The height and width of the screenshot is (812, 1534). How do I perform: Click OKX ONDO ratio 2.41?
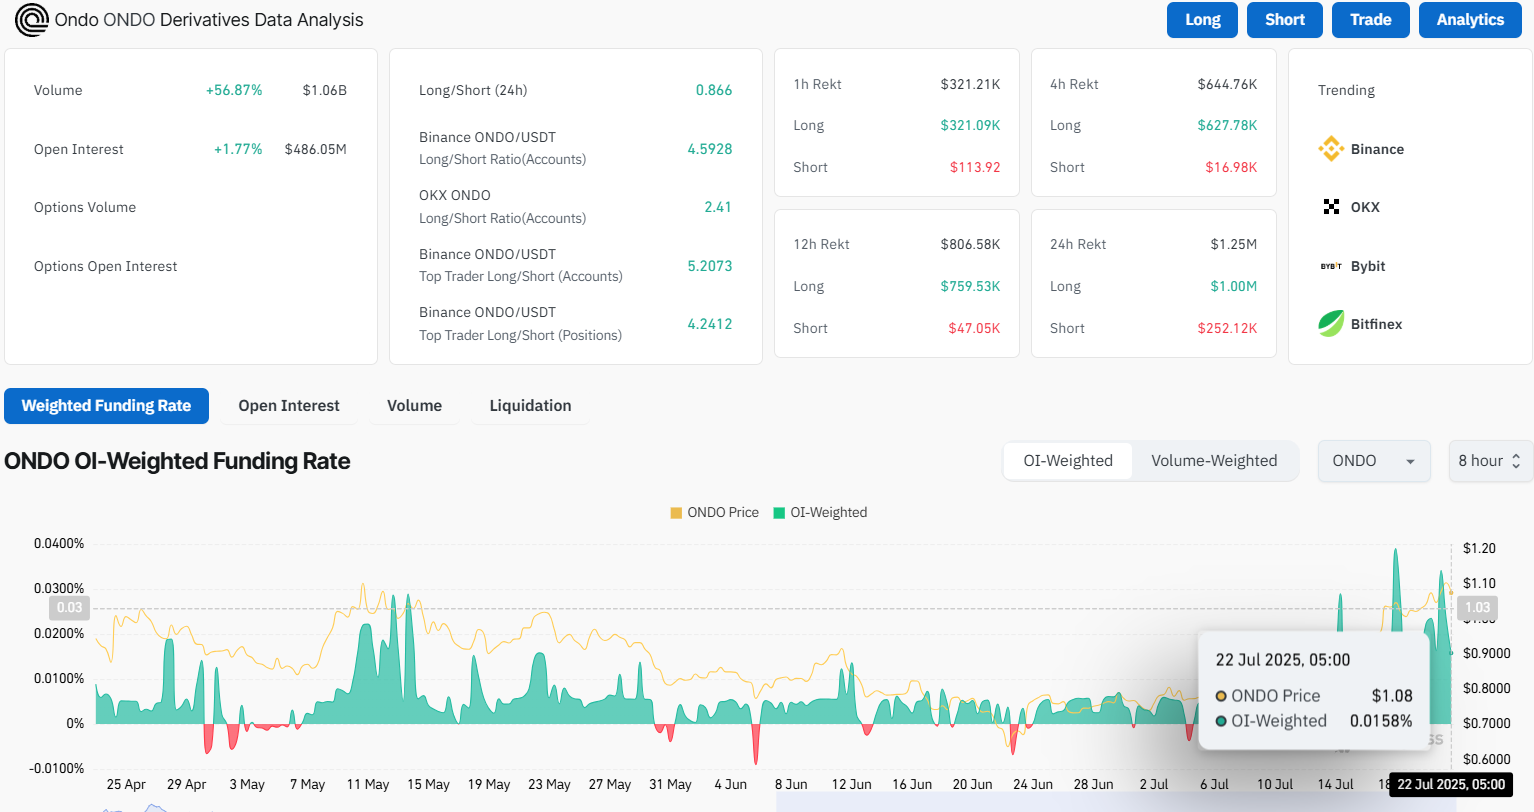pyautogui.click(x=718, y=207)
